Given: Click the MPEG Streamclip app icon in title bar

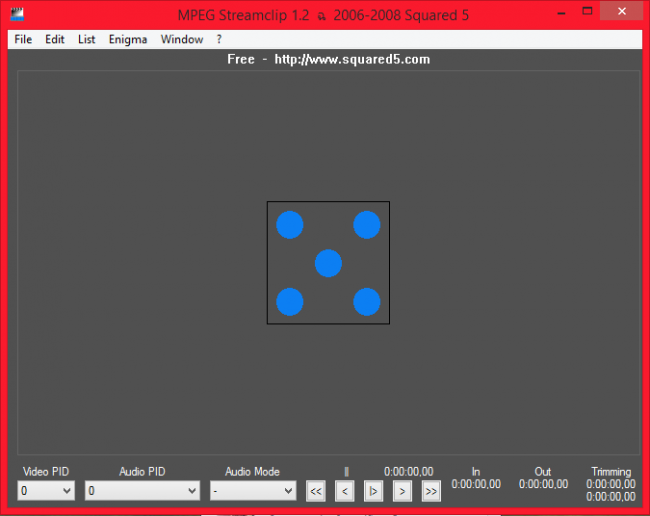Looking at the screenshot, I should (x=17, y=15).
